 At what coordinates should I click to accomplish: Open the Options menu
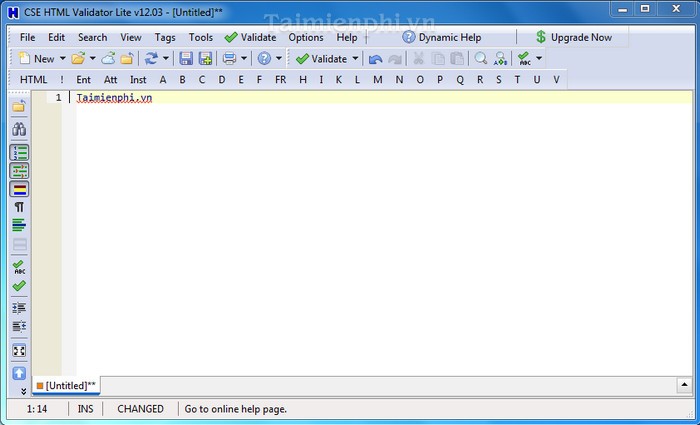(306, 38)
